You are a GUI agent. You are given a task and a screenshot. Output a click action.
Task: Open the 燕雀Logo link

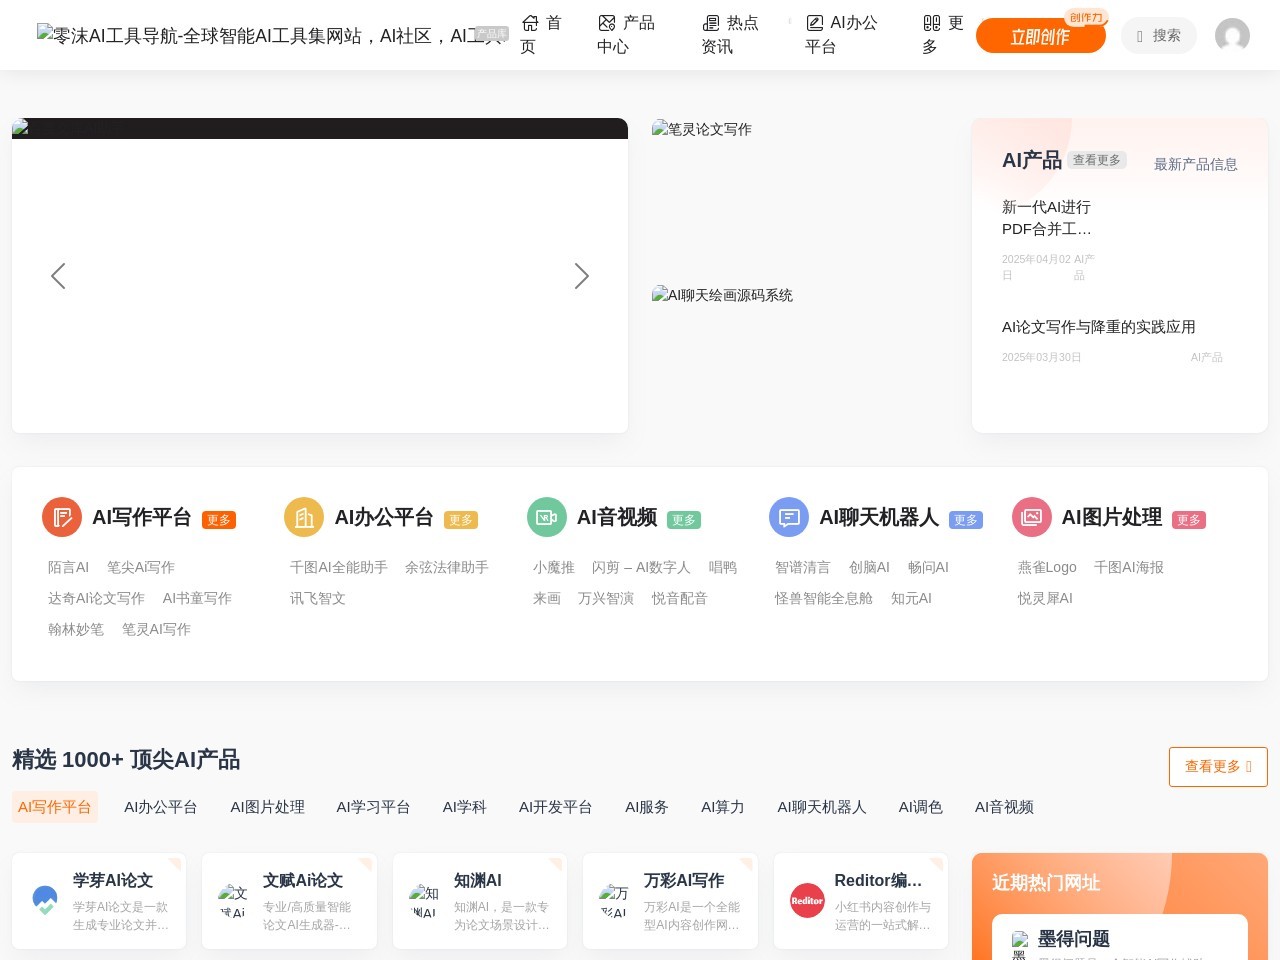pos(1047,567)
